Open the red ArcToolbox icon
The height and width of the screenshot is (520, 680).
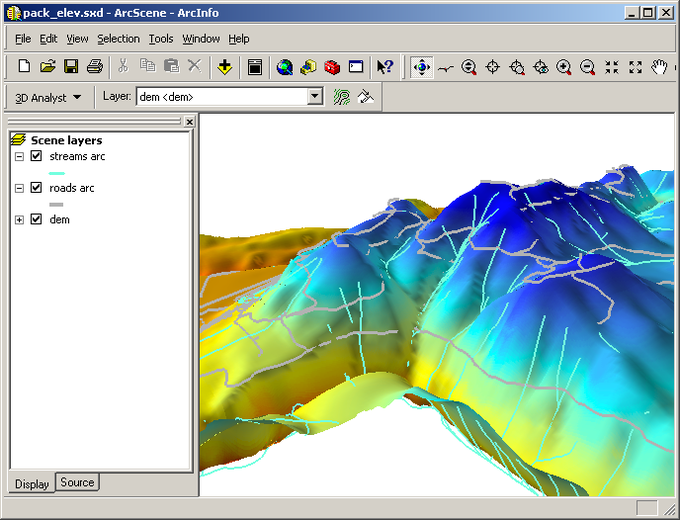pyautogui.click(x=332, y=67)
